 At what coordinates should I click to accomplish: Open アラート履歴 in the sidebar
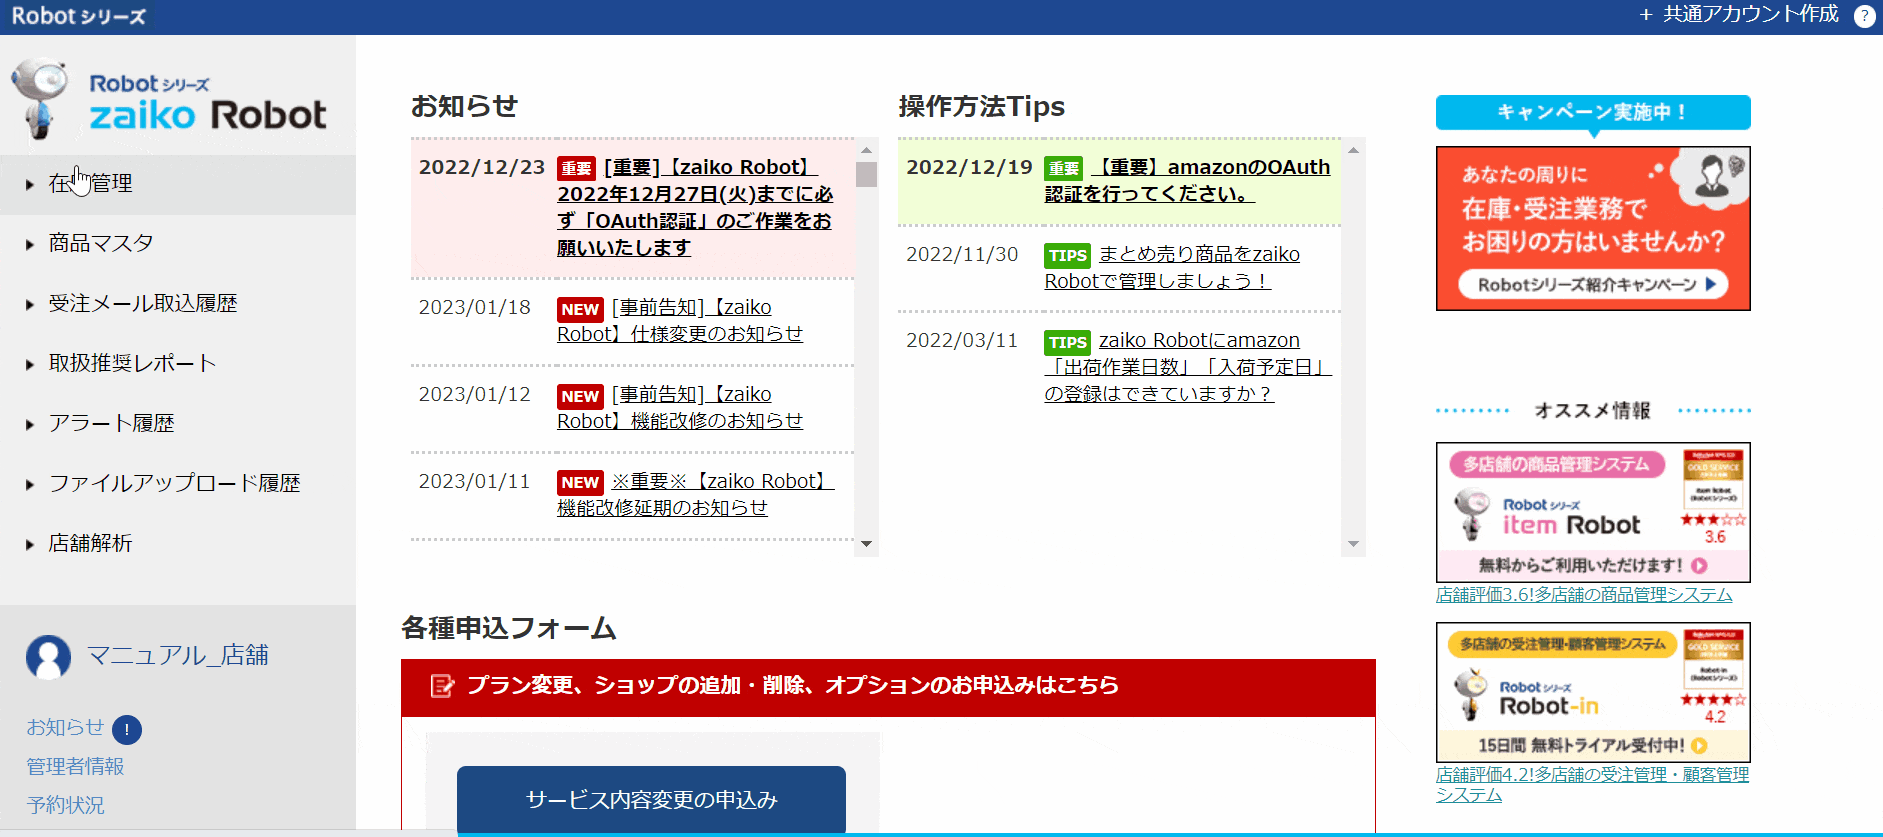tap(178, 424)
